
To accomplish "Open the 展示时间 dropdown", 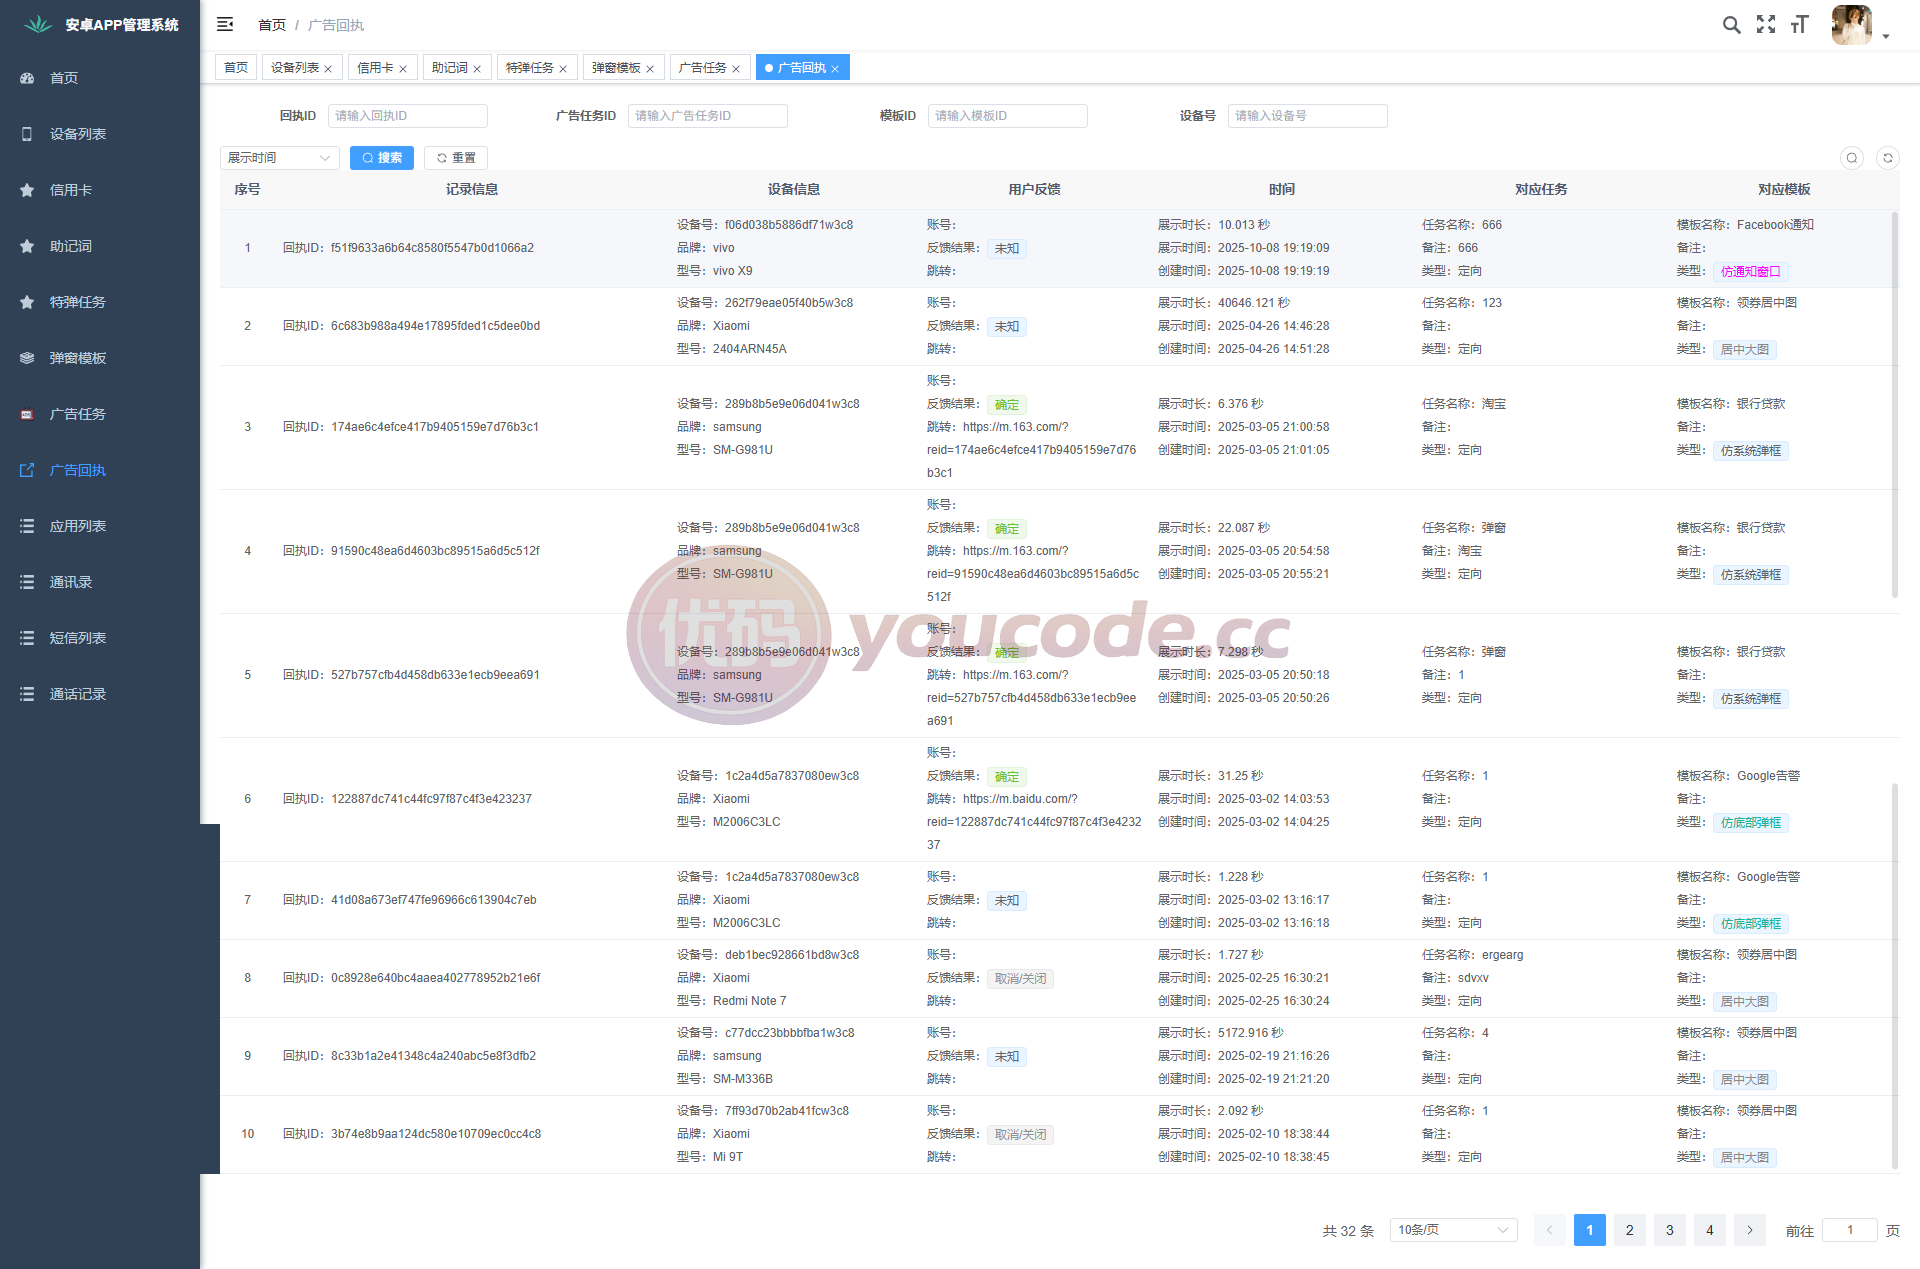I will 280,158.
